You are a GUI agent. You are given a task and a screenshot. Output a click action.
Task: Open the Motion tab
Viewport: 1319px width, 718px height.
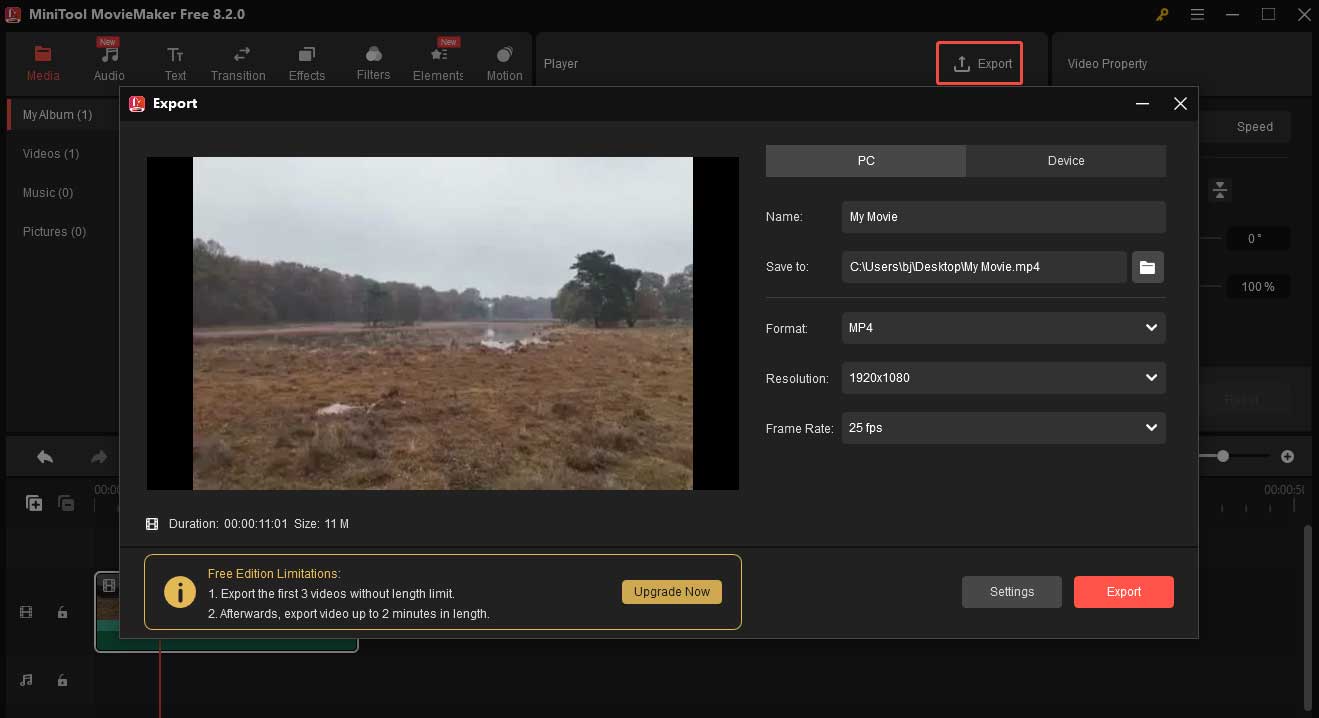click(x=504, y=63)
